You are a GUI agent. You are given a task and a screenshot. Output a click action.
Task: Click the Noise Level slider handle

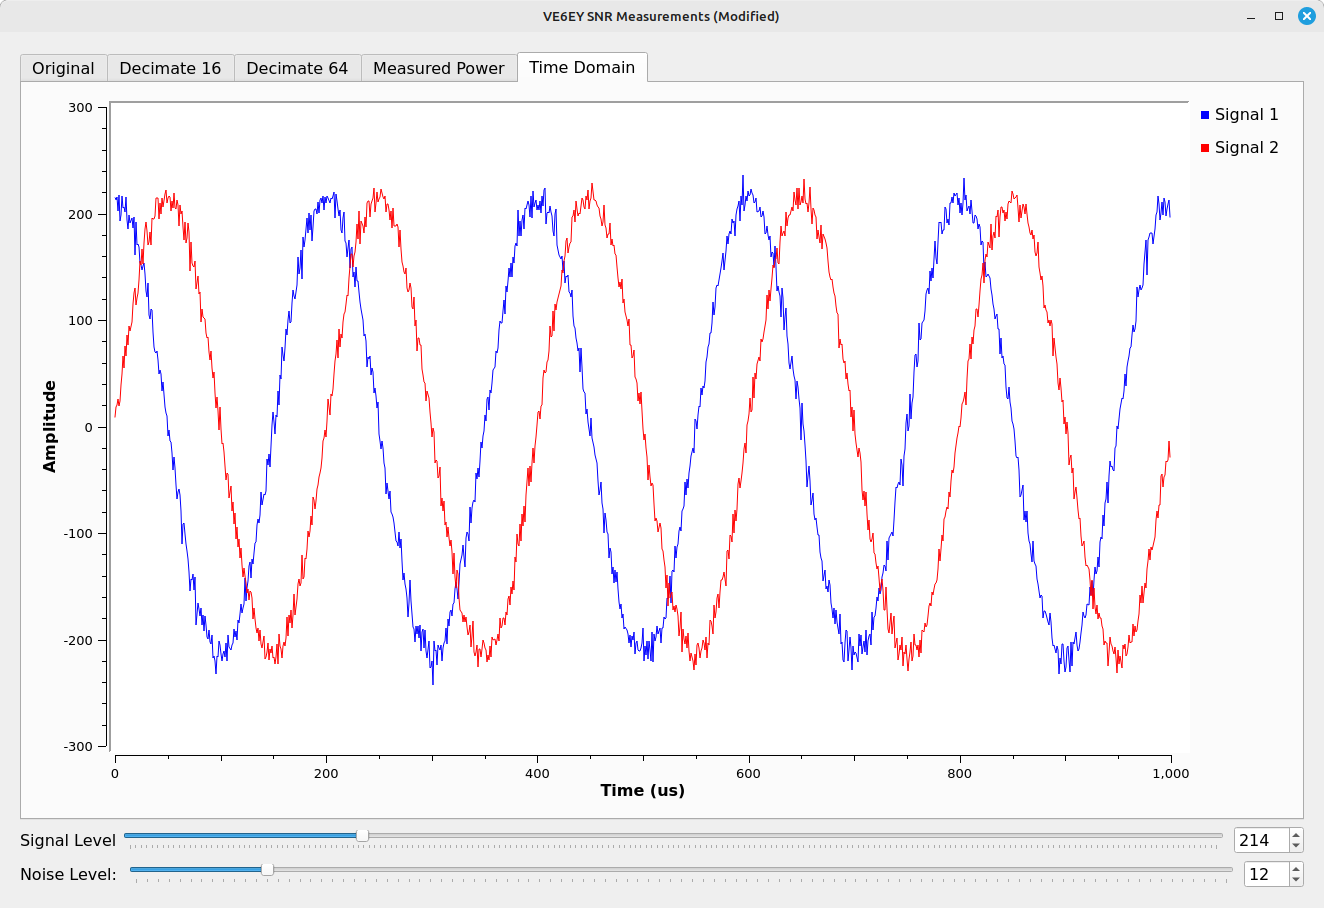point(267,869)
